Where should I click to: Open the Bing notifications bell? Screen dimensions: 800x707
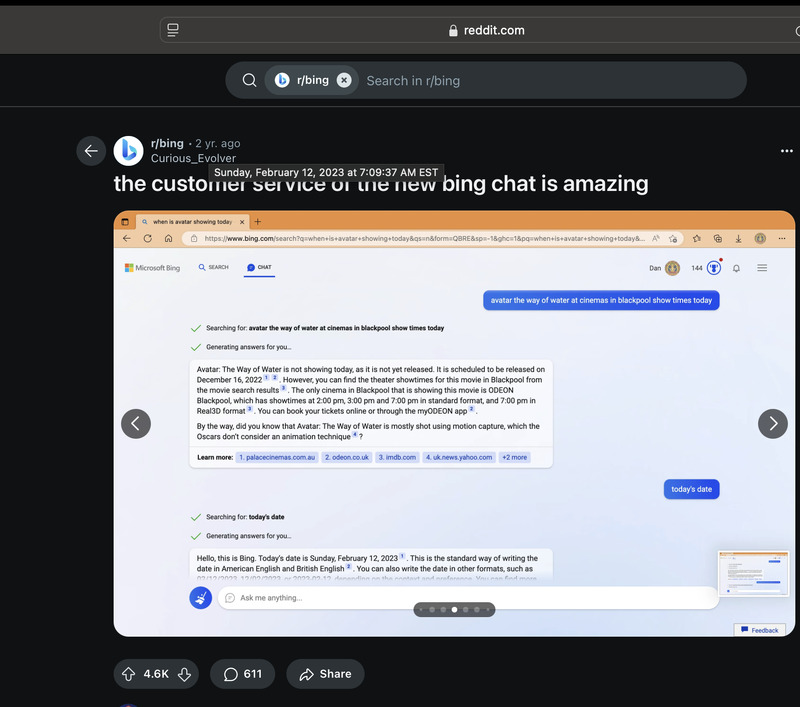(736, 268)
